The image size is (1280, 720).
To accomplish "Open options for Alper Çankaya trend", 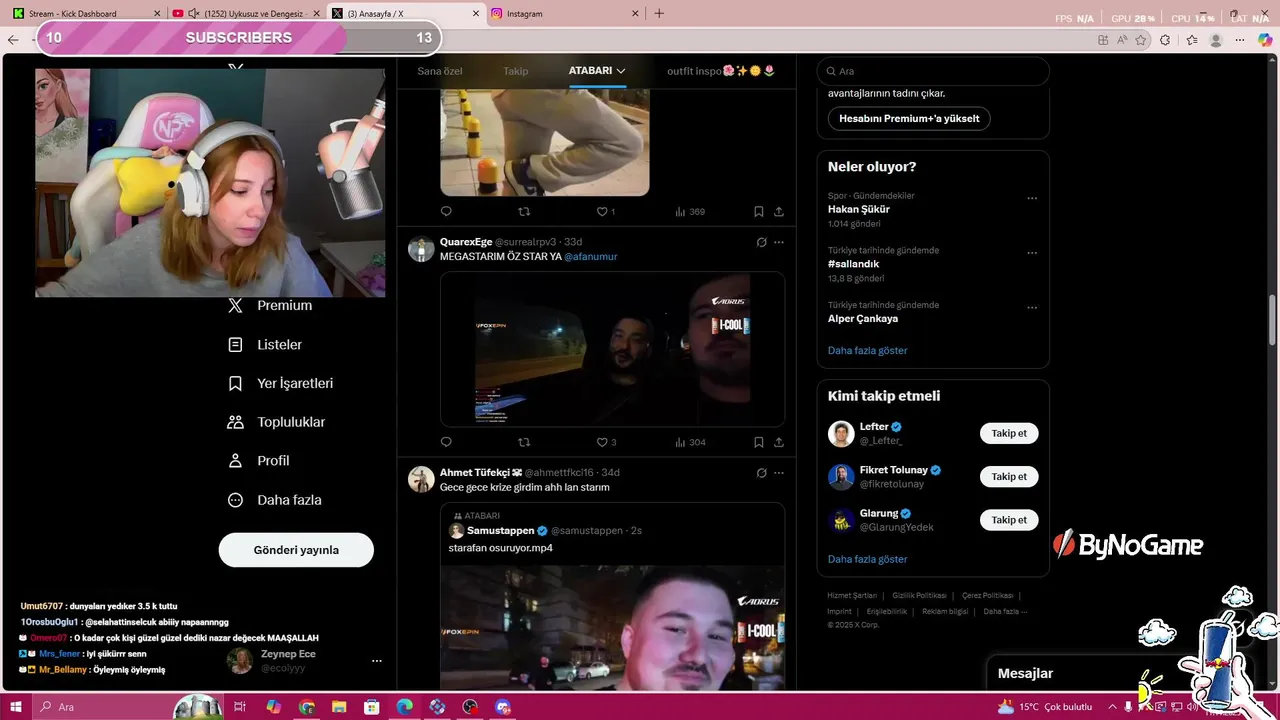I will point(1032,308).
